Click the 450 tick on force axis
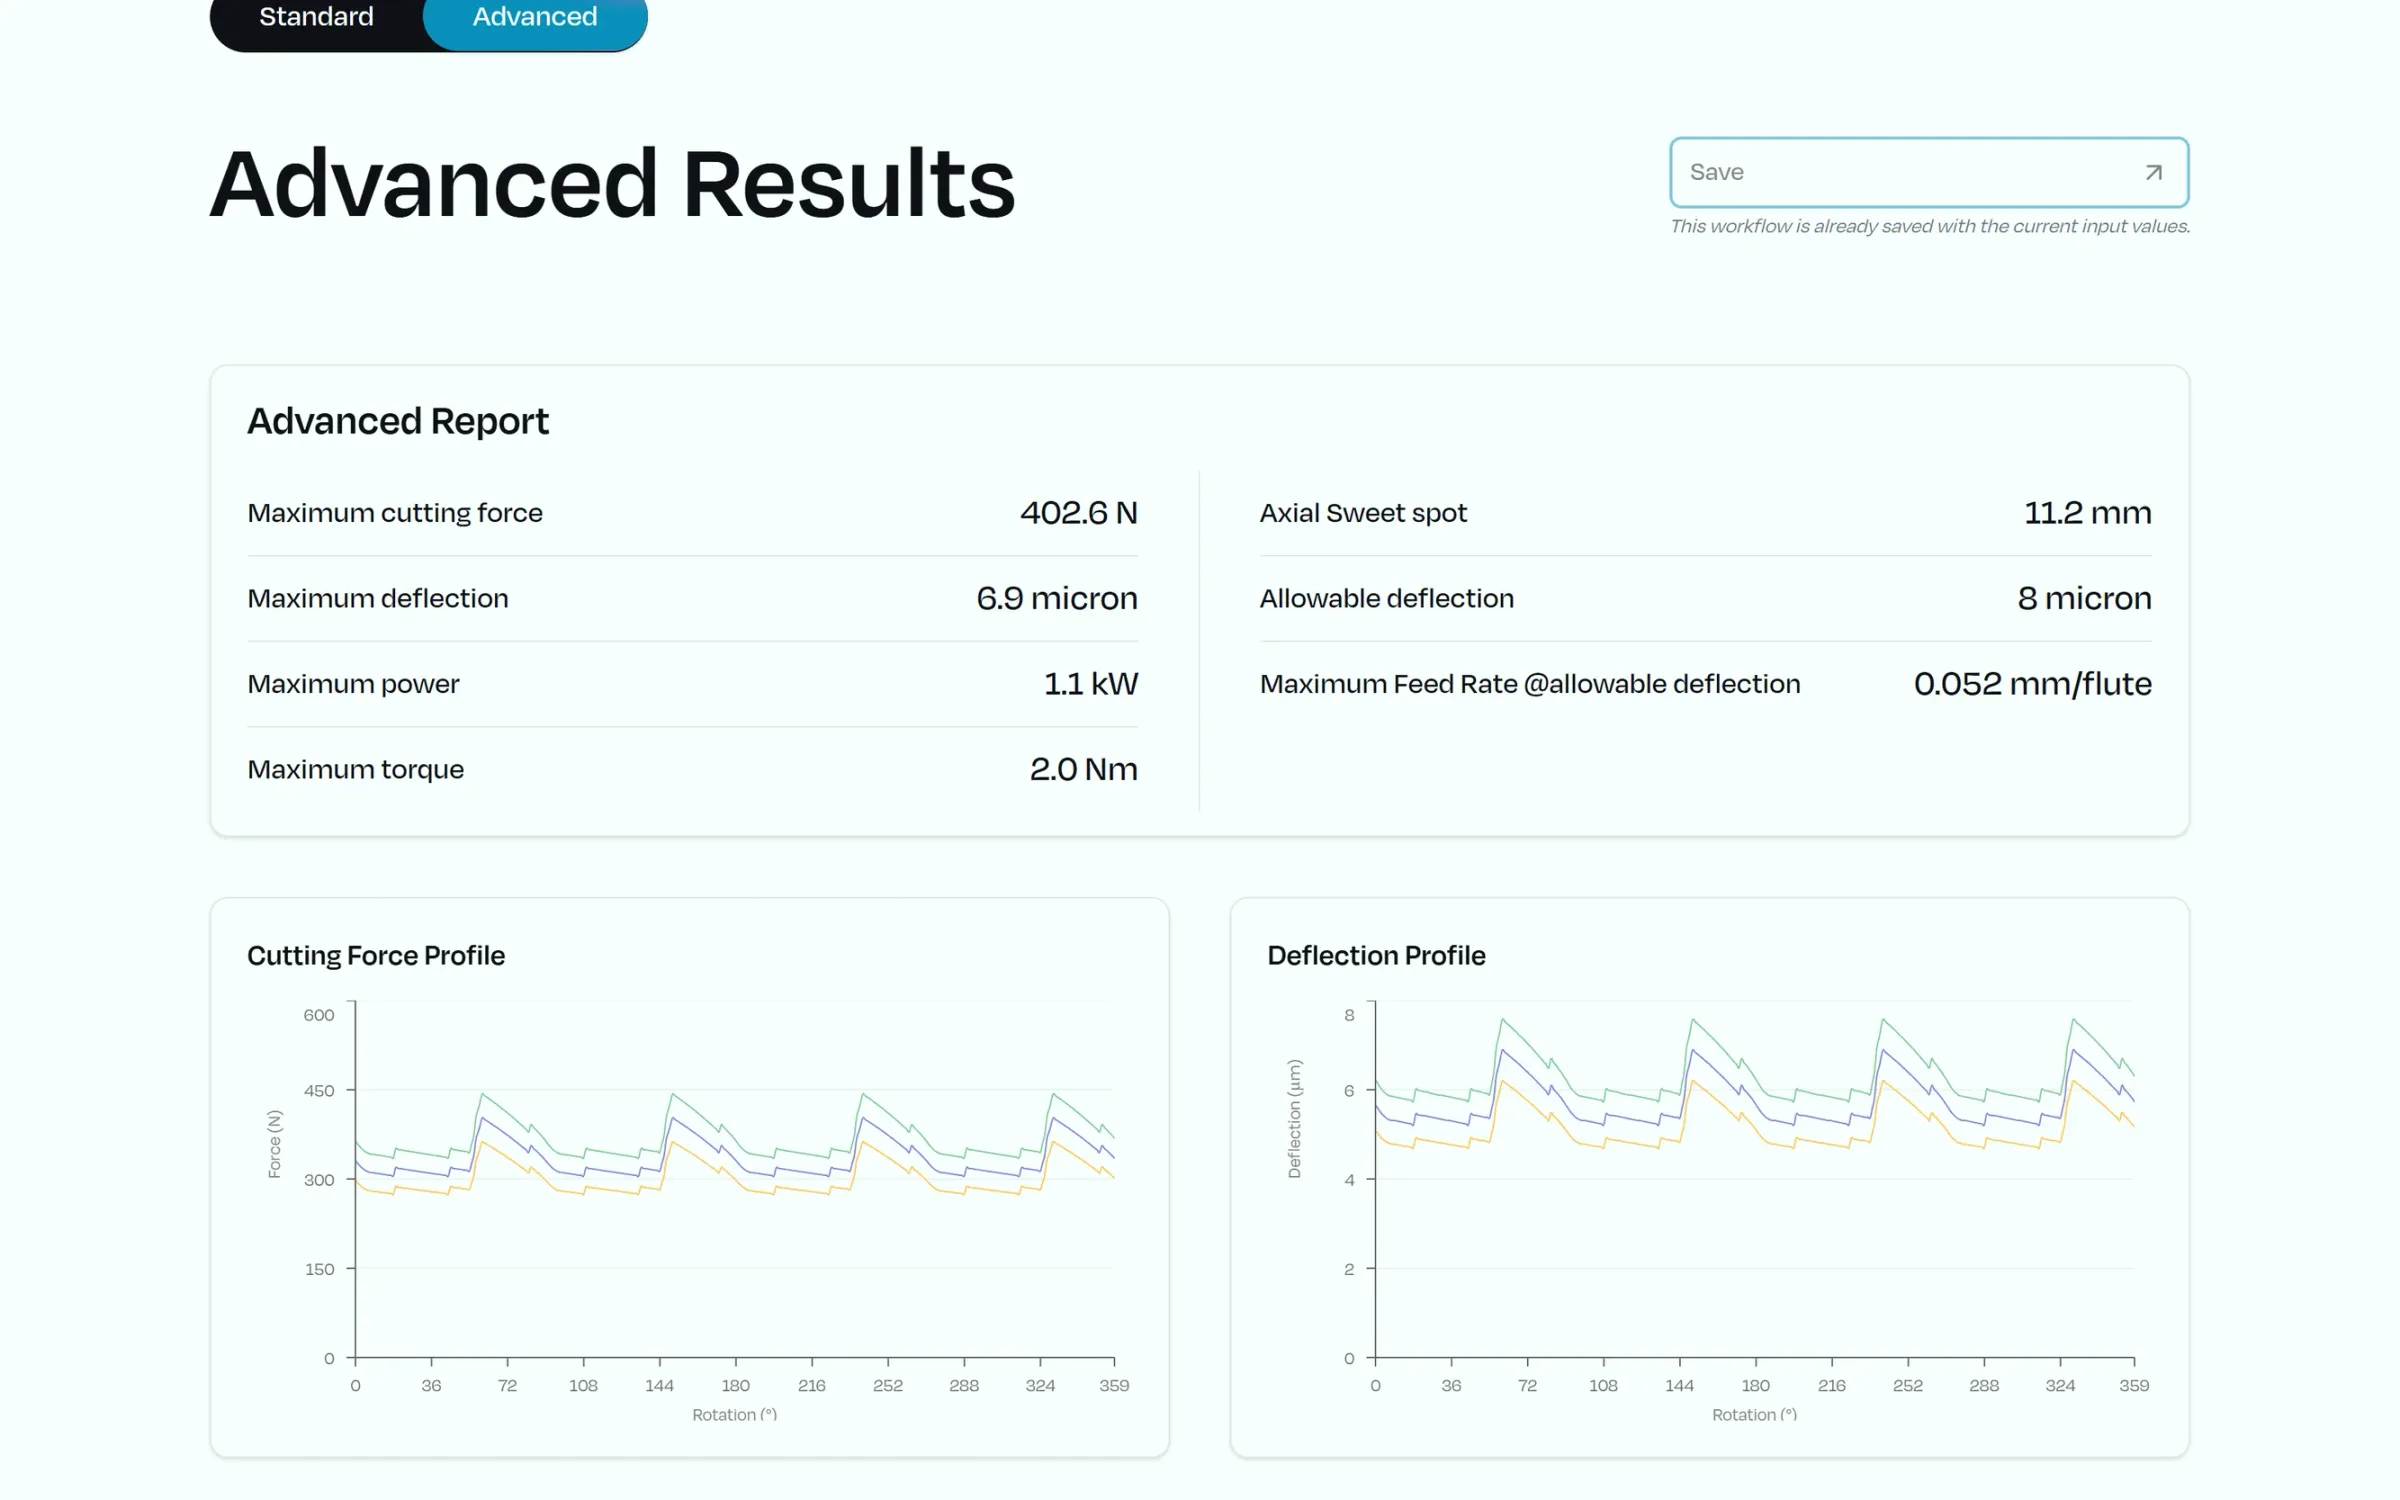Screen dimensions: 2400x1500 319,1091
